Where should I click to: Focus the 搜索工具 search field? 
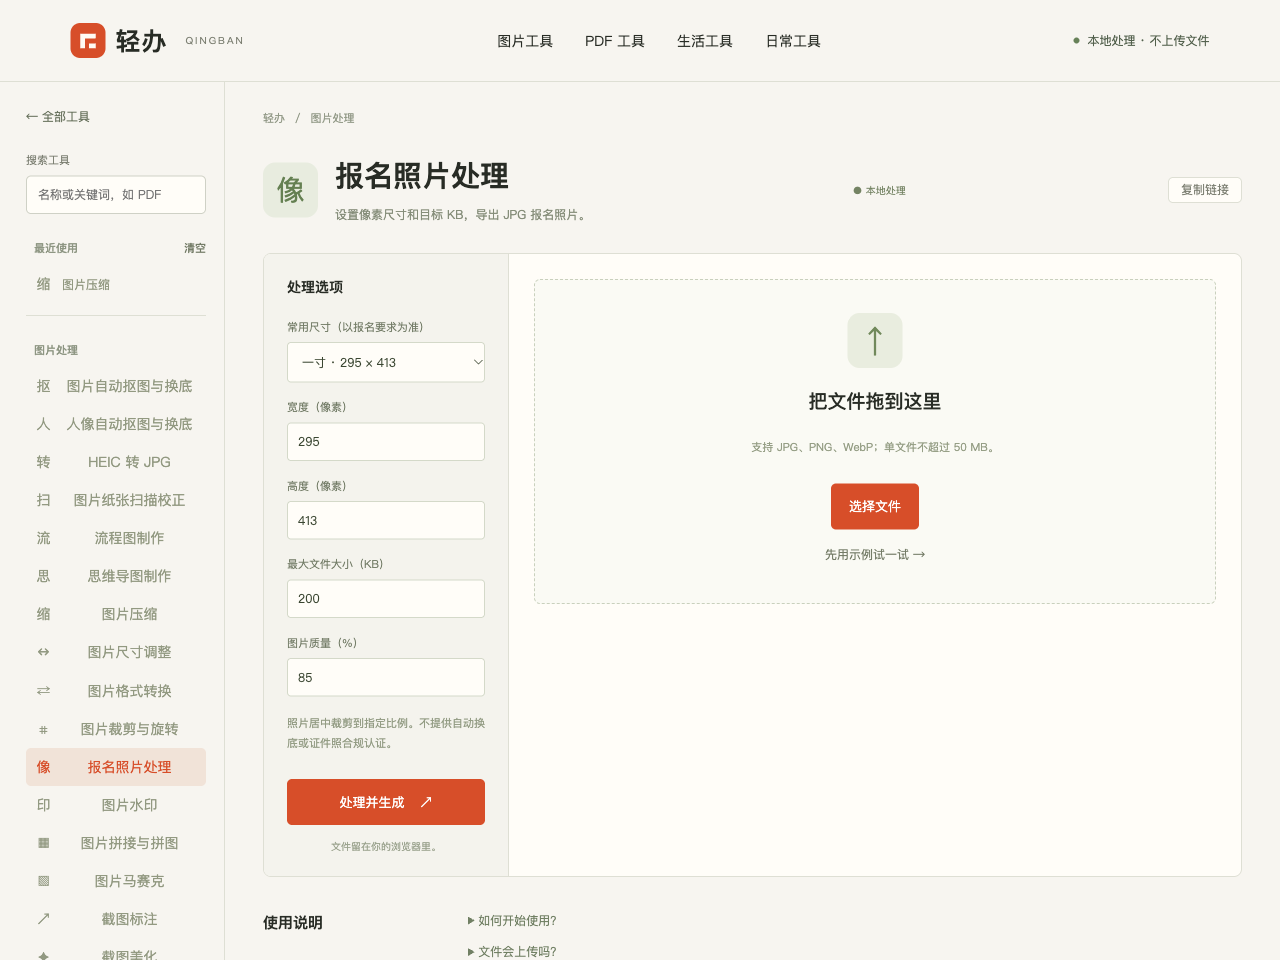[116, 195]
